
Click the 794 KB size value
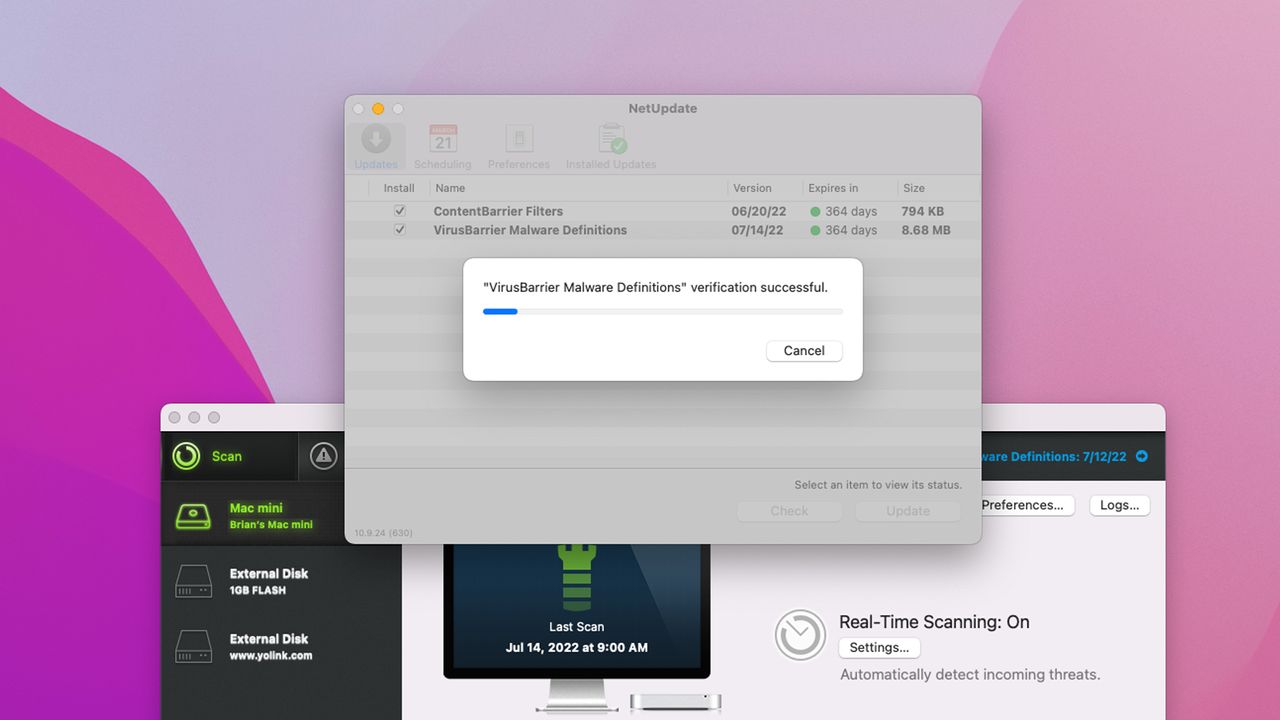click(x=923, y=211)
